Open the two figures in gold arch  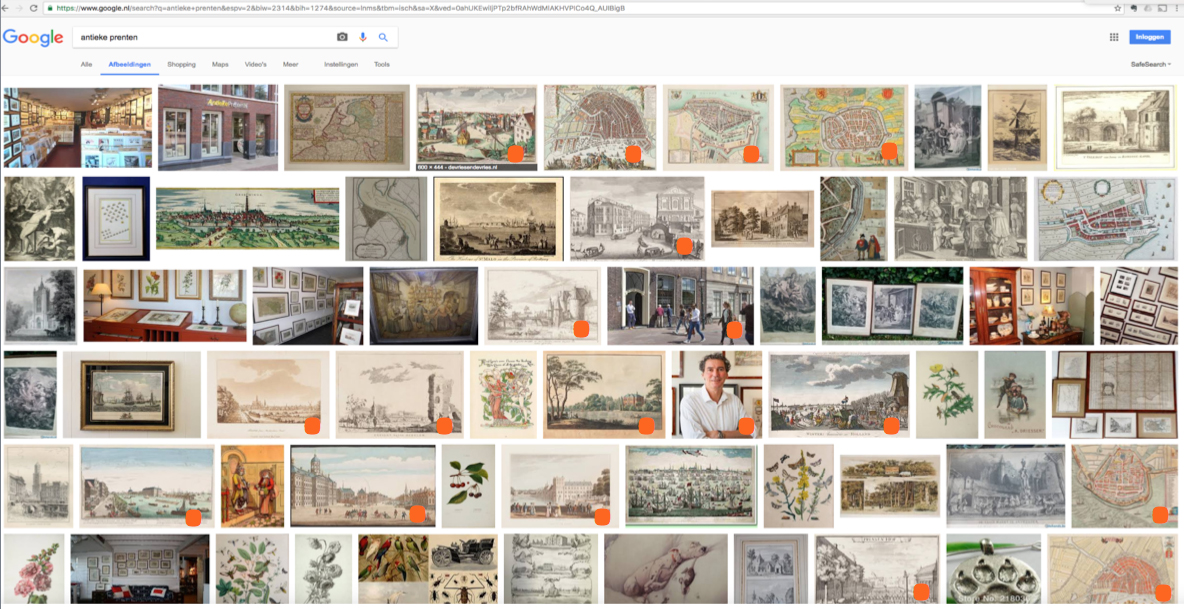tap(252, 486)
